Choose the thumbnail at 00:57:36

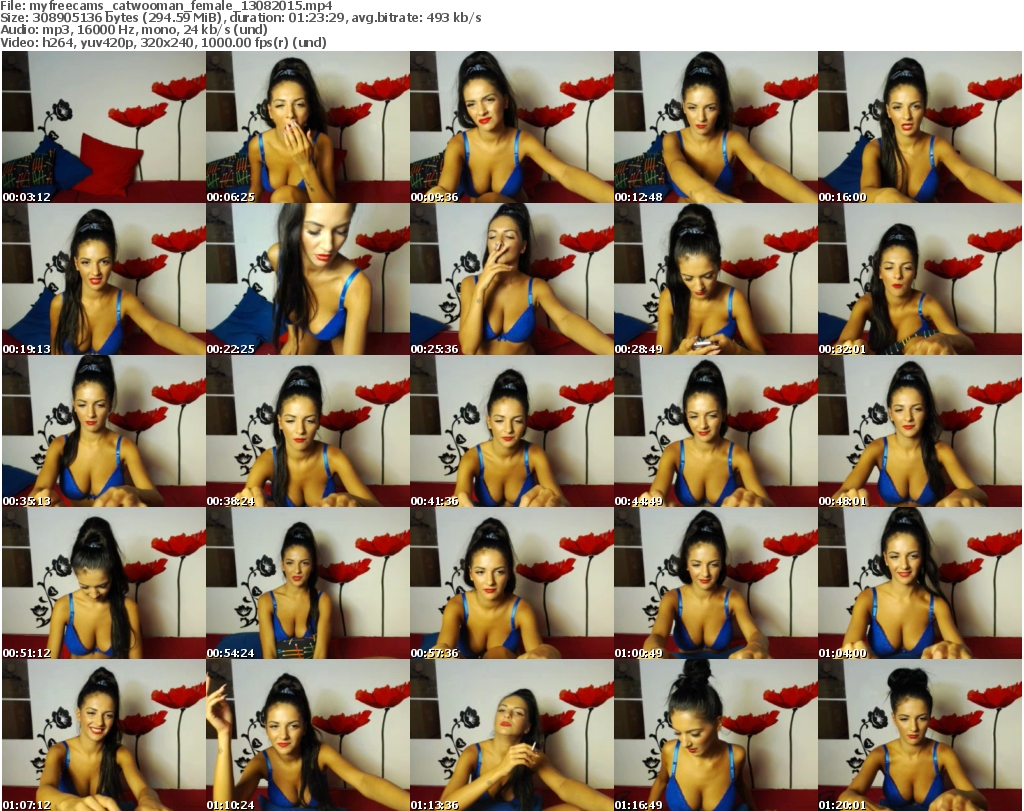(512, 583)
